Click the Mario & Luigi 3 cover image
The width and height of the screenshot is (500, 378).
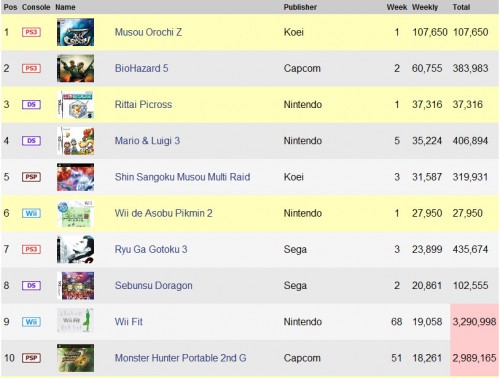coord(75,141)
